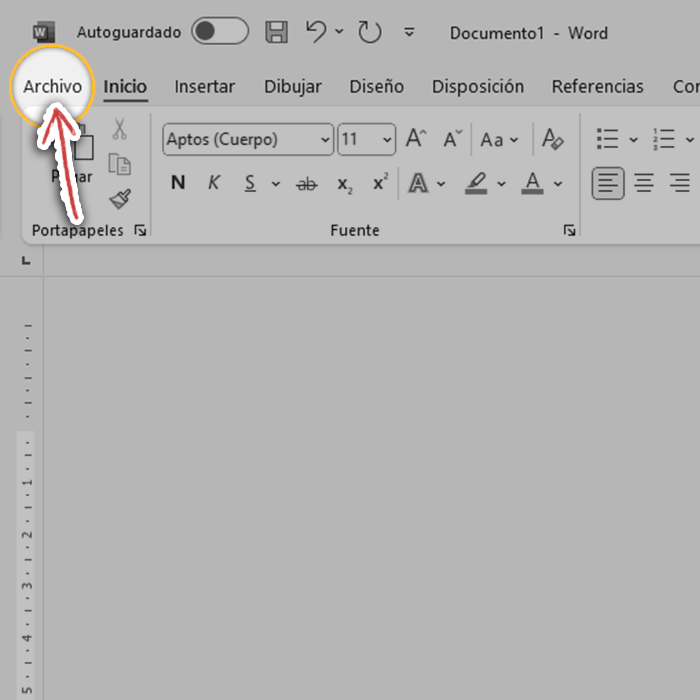The width and height of the screenshot is (700, 700).
Task: Click the Cut scissors icon
Action: tap(120, 129)
